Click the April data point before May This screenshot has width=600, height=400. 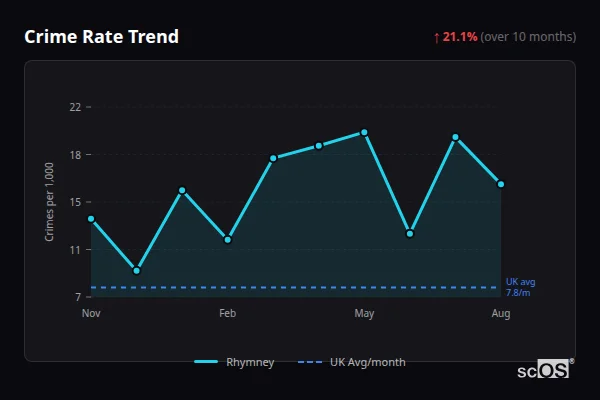click(x=319, y=146)
